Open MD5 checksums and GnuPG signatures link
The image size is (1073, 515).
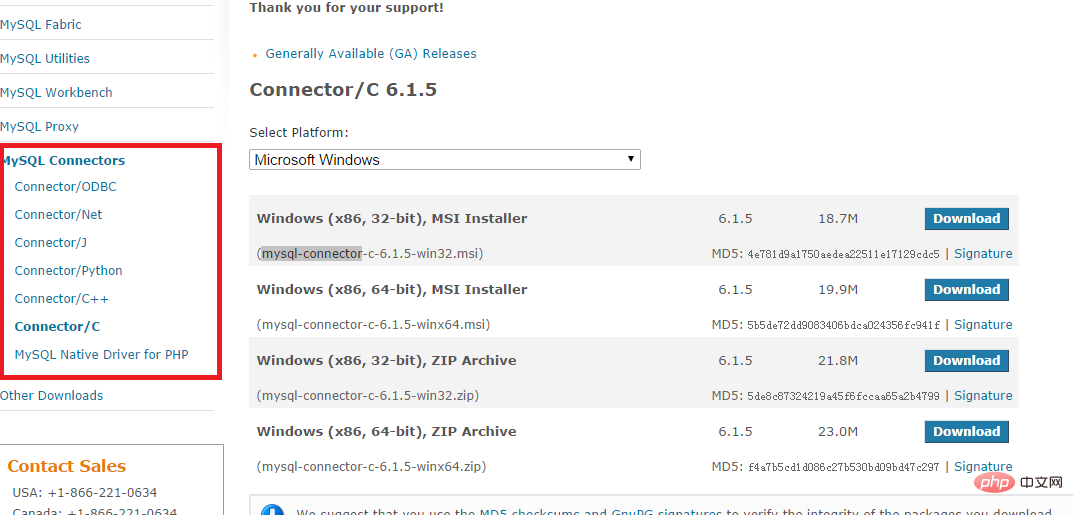(601, 512)
